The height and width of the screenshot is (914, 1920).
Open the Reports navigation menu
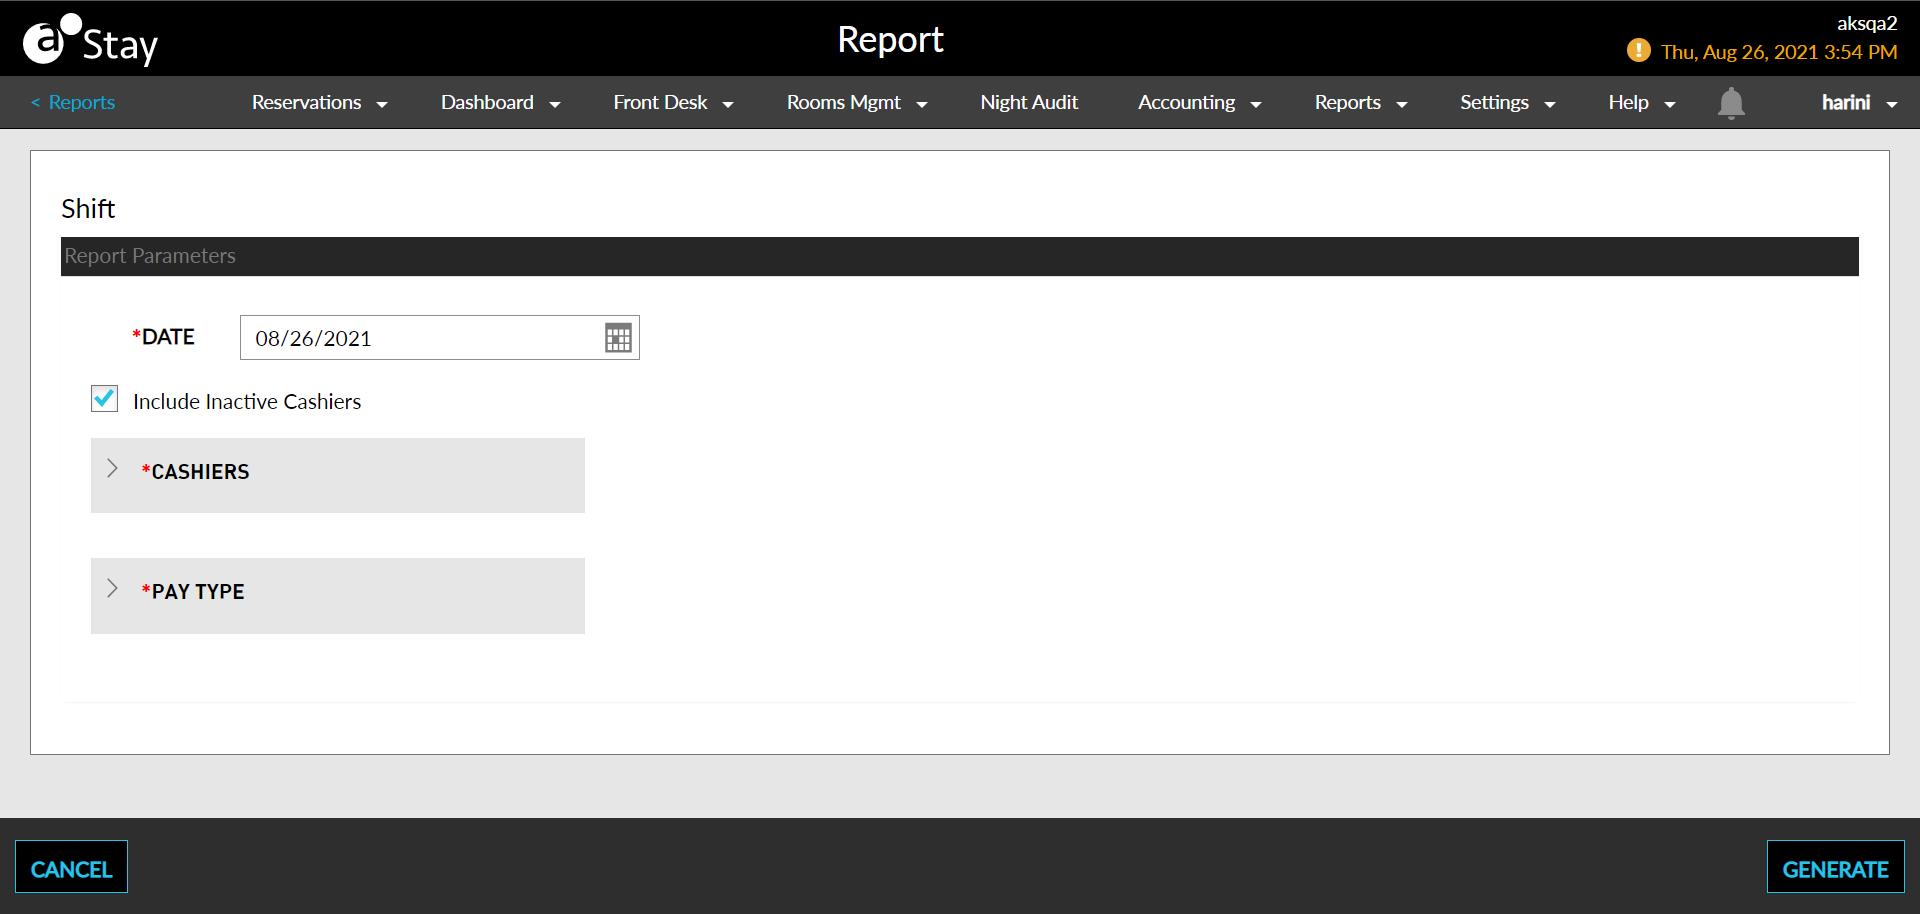1360,103
